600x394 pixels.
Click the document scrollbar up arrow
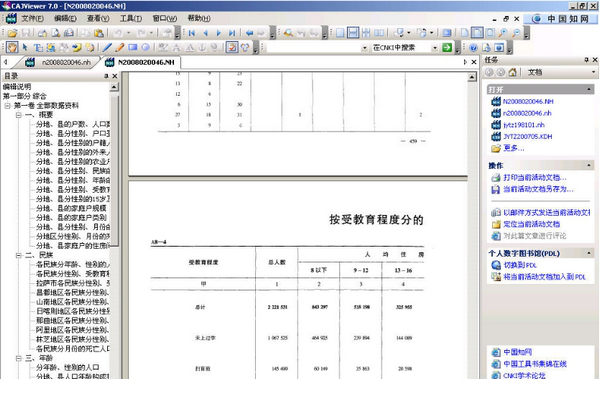point(472,78)
